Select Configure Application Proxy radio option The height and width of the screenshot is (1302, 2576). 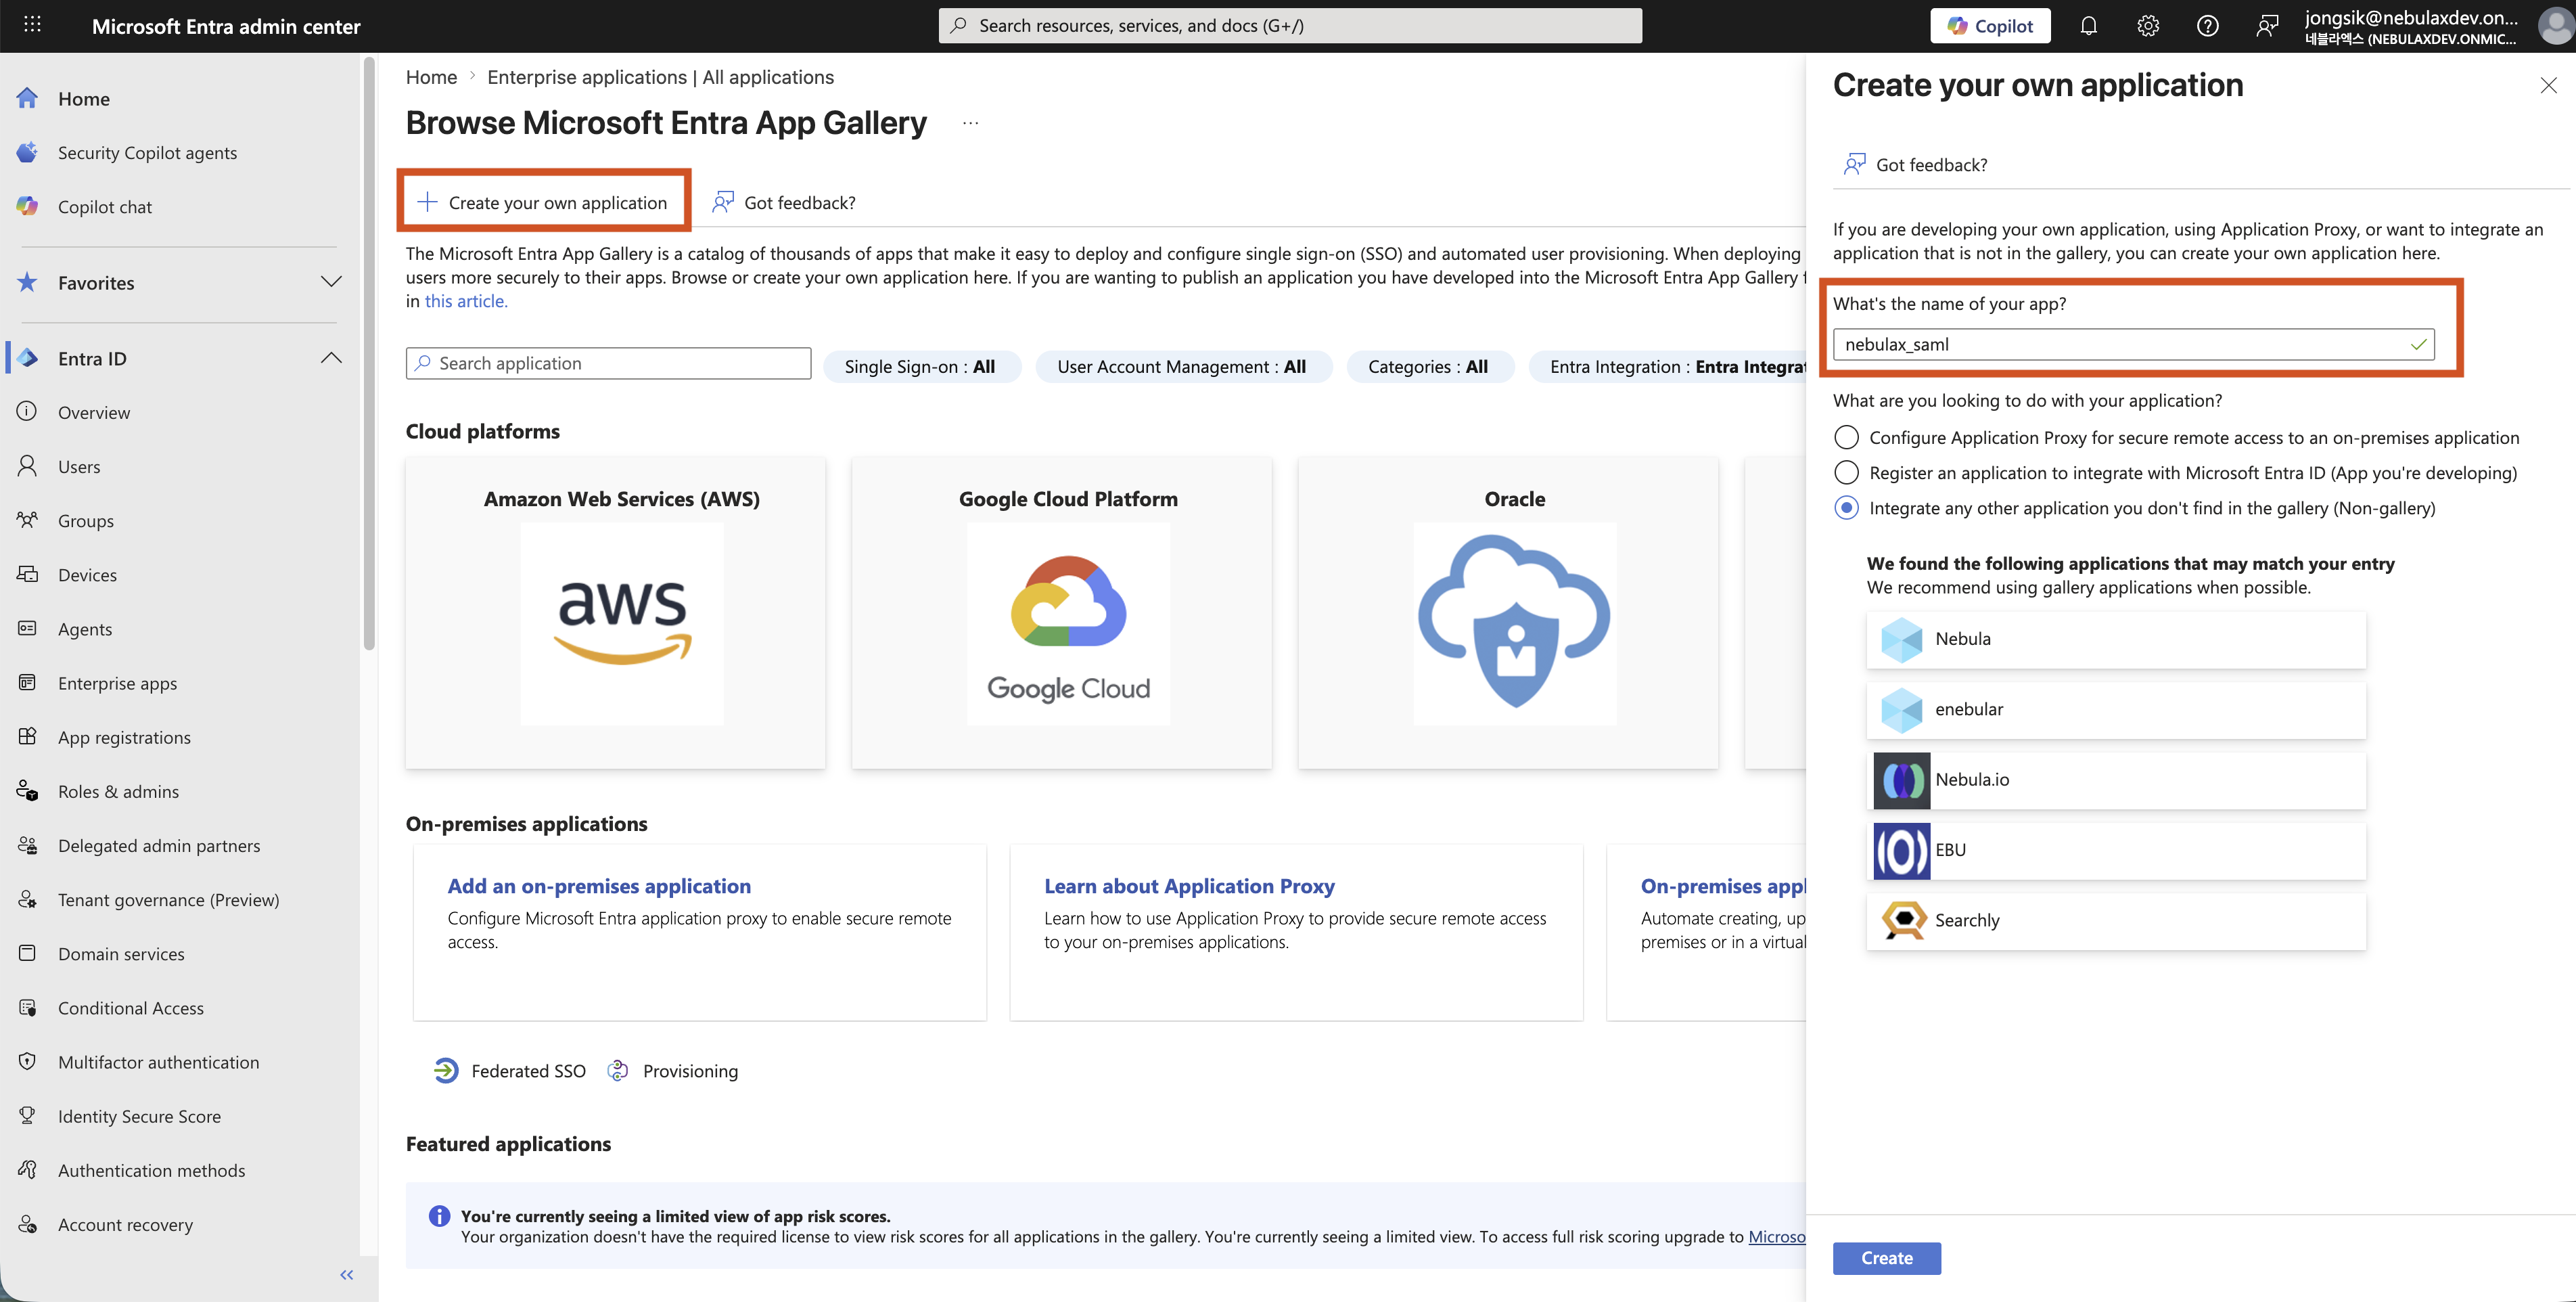[x=1846, y=437]
